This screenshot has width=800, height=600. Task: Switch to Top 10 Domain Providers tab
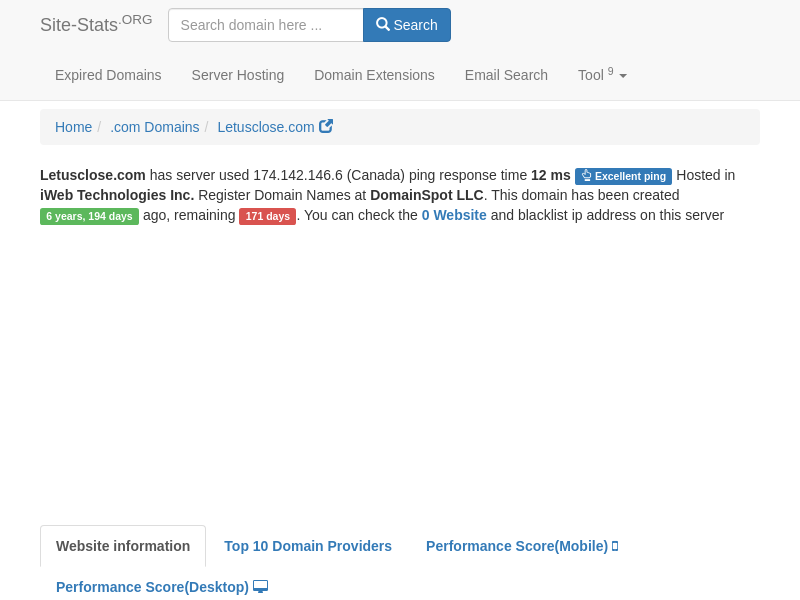click(308, 546)
